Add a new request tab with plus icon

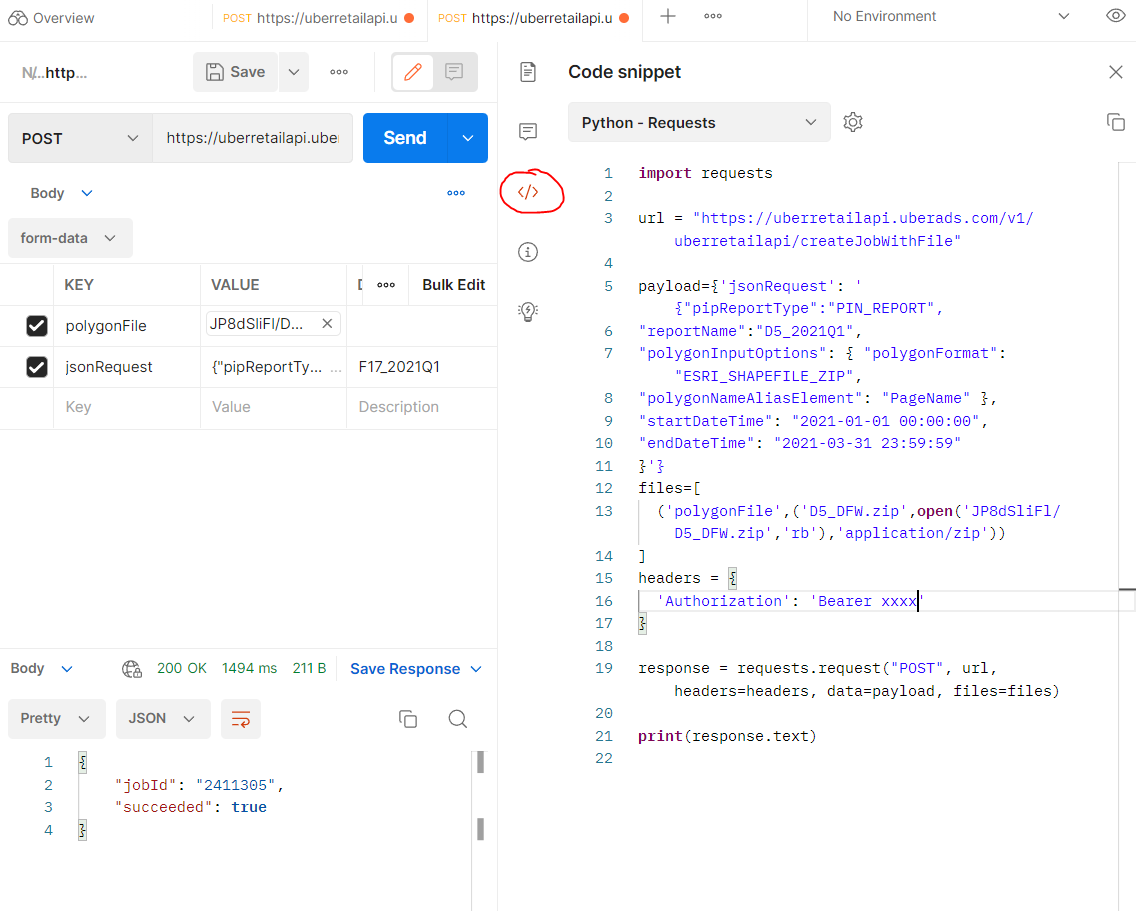[x=668, y=16]
